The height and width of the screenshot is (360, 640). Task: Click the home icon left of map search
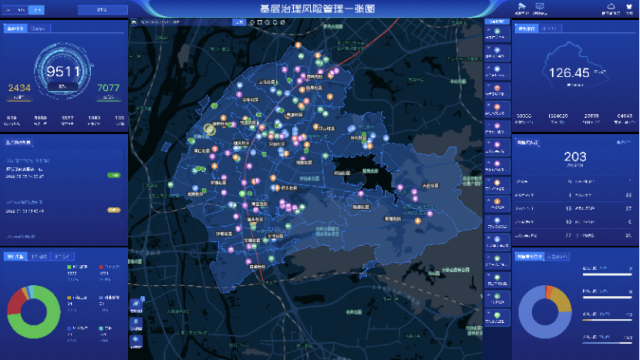point(134,22)
